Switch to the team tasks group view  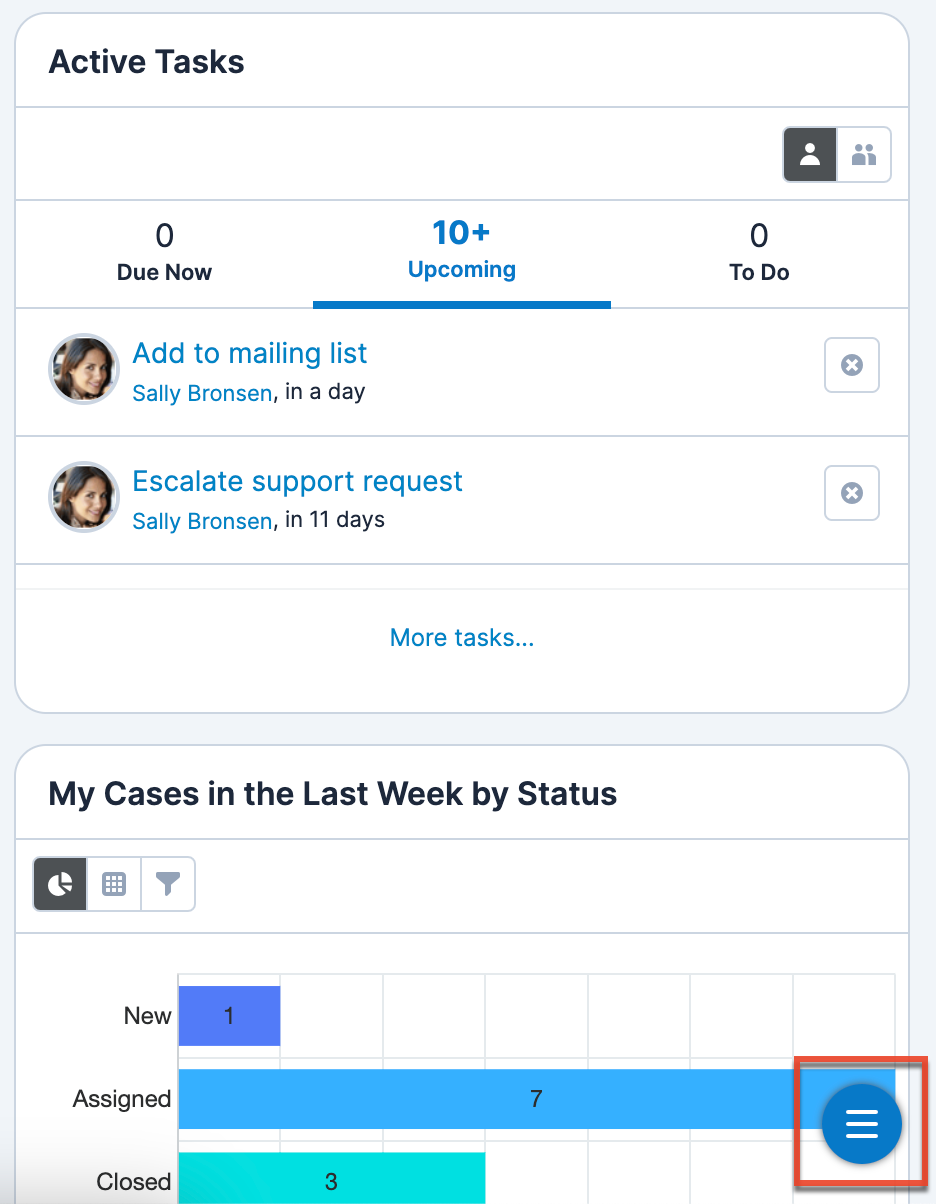[863, 154]
